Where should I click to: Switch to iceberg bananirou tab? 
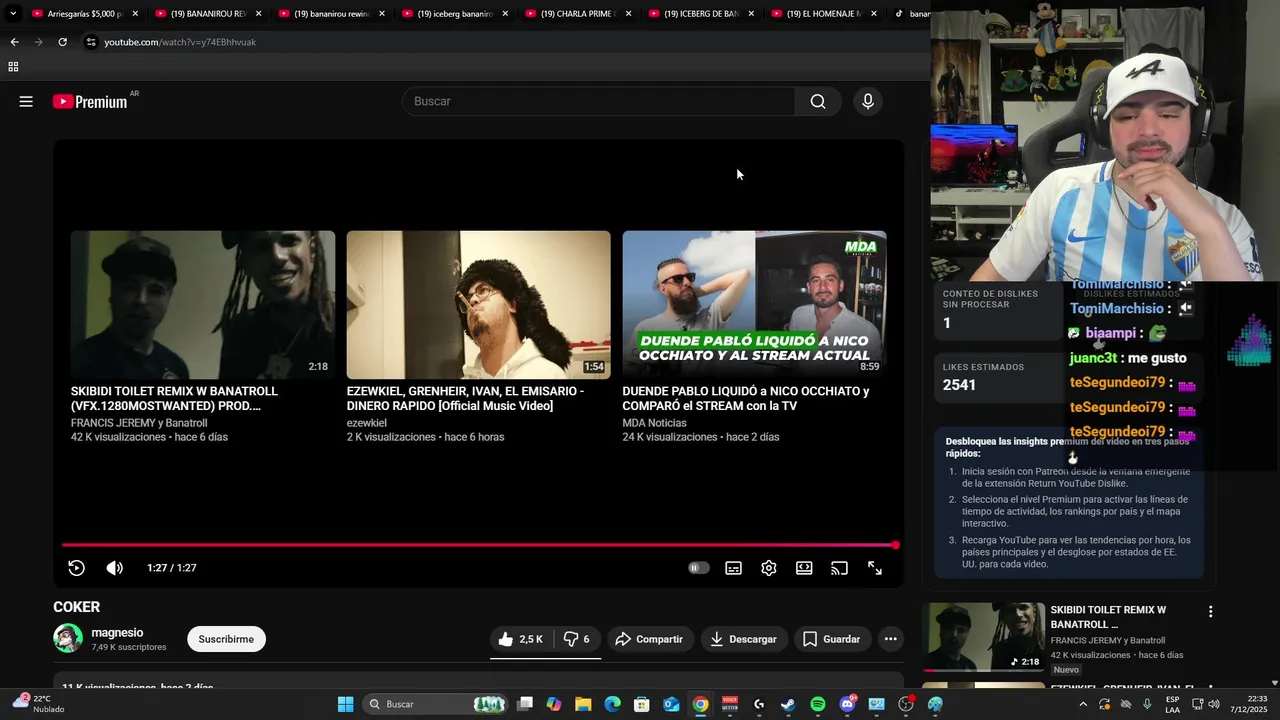[453, 14]
